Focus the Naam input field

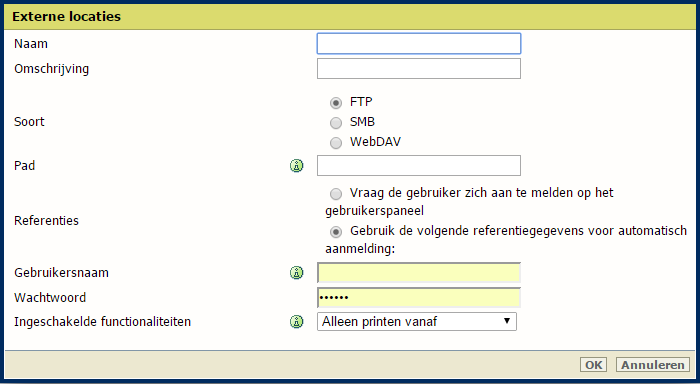(x=419, y=44)
